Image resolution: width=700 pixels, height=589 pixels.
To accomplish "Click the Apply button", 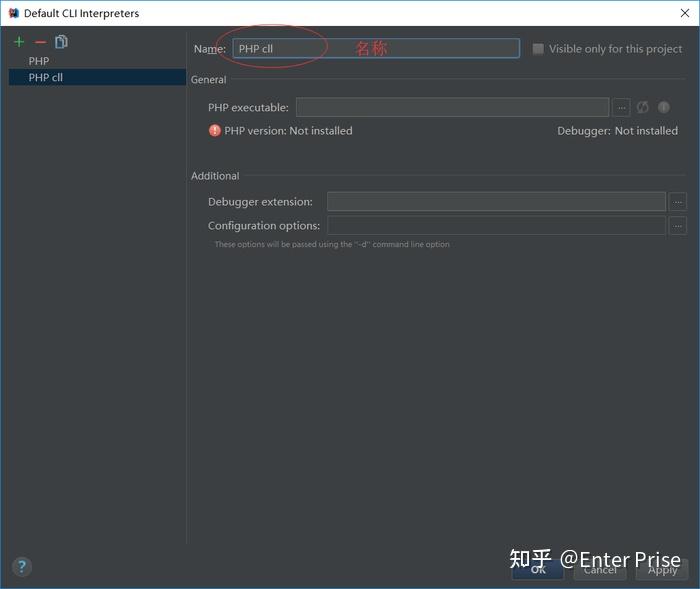I will click(x=662, y=570).
